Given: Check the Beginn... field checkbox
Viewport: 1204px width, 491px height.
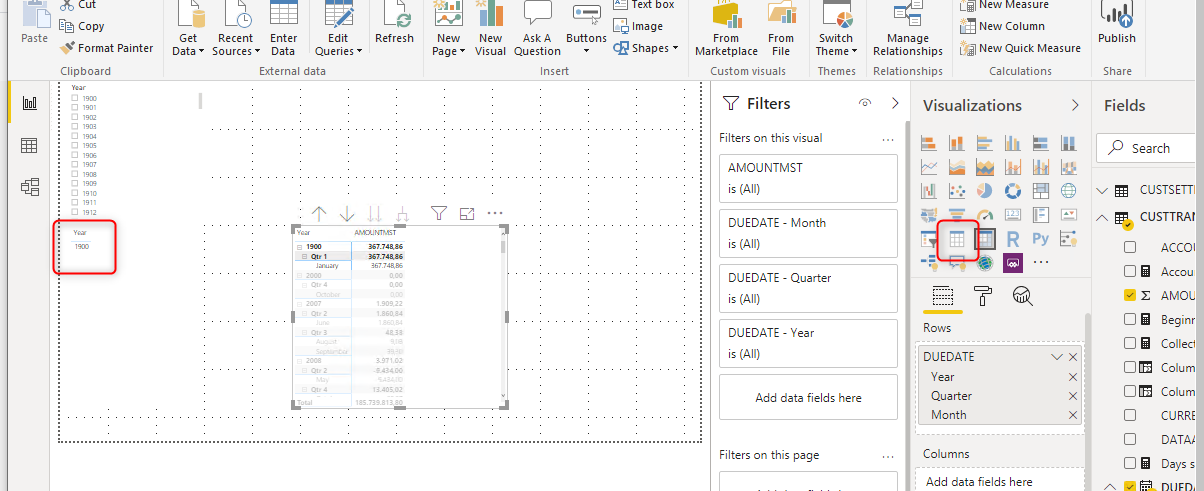Looking at the screenshot, I should 1130,319.
